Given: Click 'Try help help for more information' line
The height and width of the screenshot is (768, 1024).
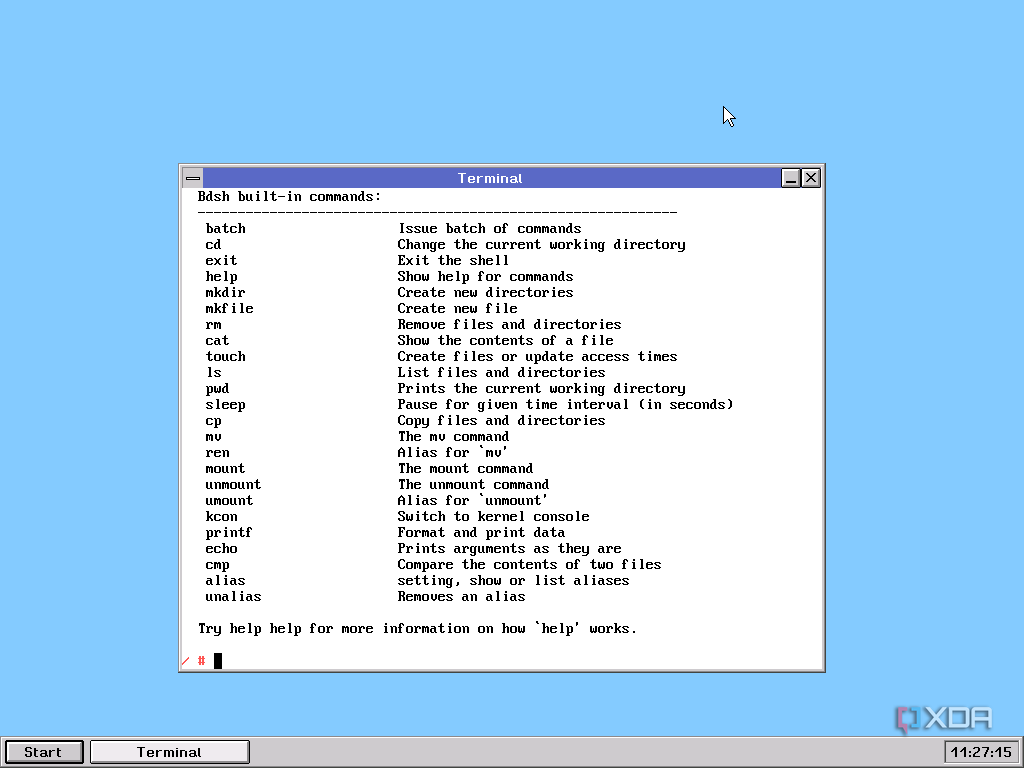Looking at the screenshot, I should pos(417,629).
